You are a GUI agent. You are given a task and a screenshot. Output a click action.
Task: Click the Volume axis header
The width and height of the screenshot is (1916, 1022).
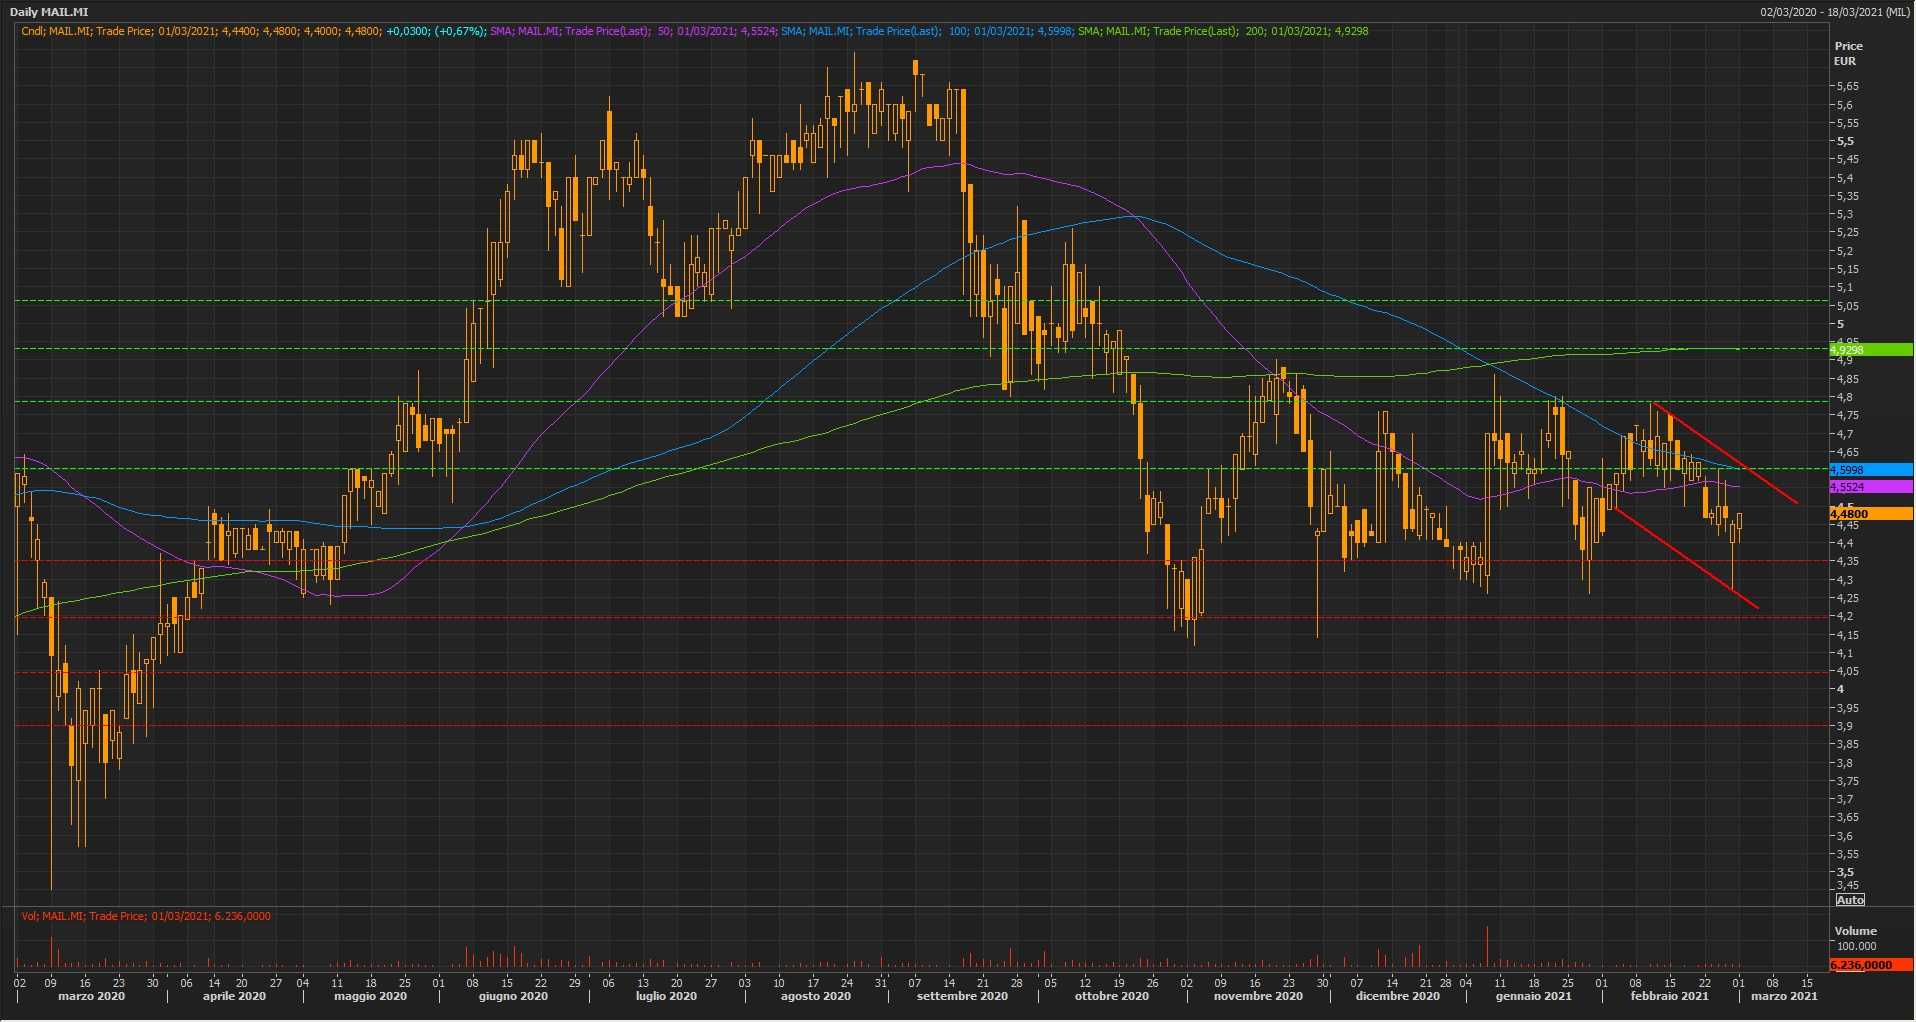[x=1855, y=931]
